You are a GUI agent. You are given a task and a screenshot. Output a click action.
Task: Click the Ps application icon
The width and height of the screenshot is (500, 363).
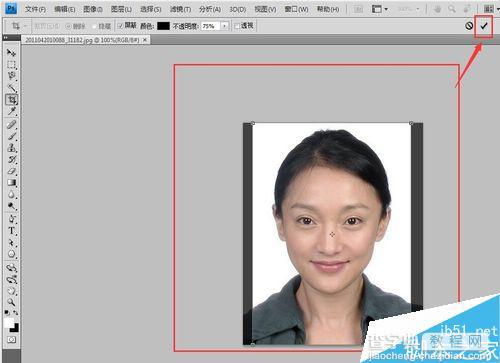[11, 8]
